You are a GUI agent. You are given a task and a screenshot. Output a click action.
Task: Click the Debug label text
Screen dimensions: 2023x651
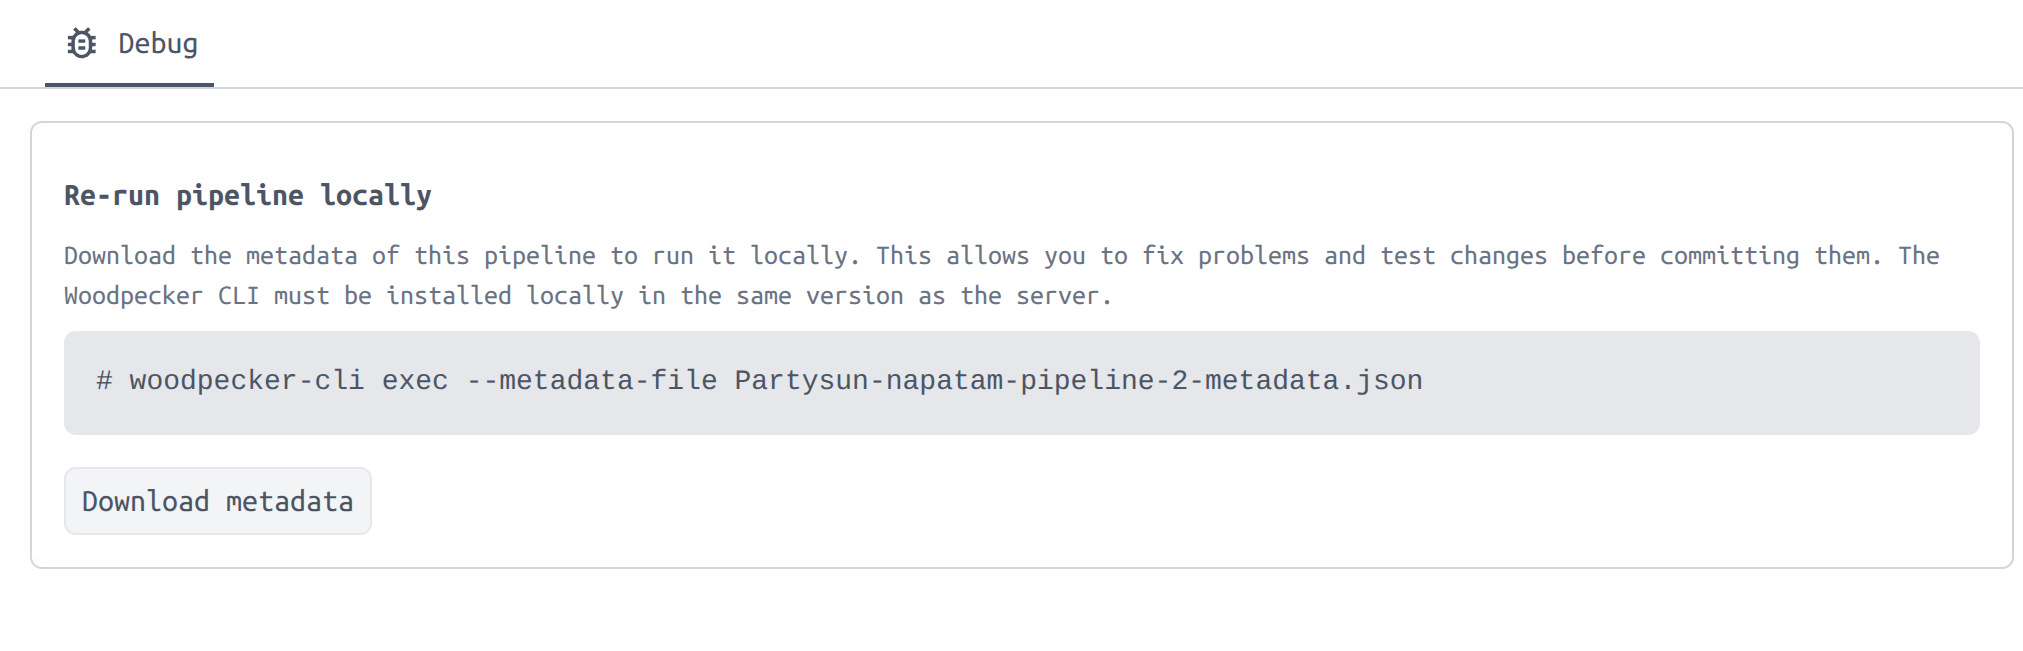pyautogui.click(x=157, y=43)
